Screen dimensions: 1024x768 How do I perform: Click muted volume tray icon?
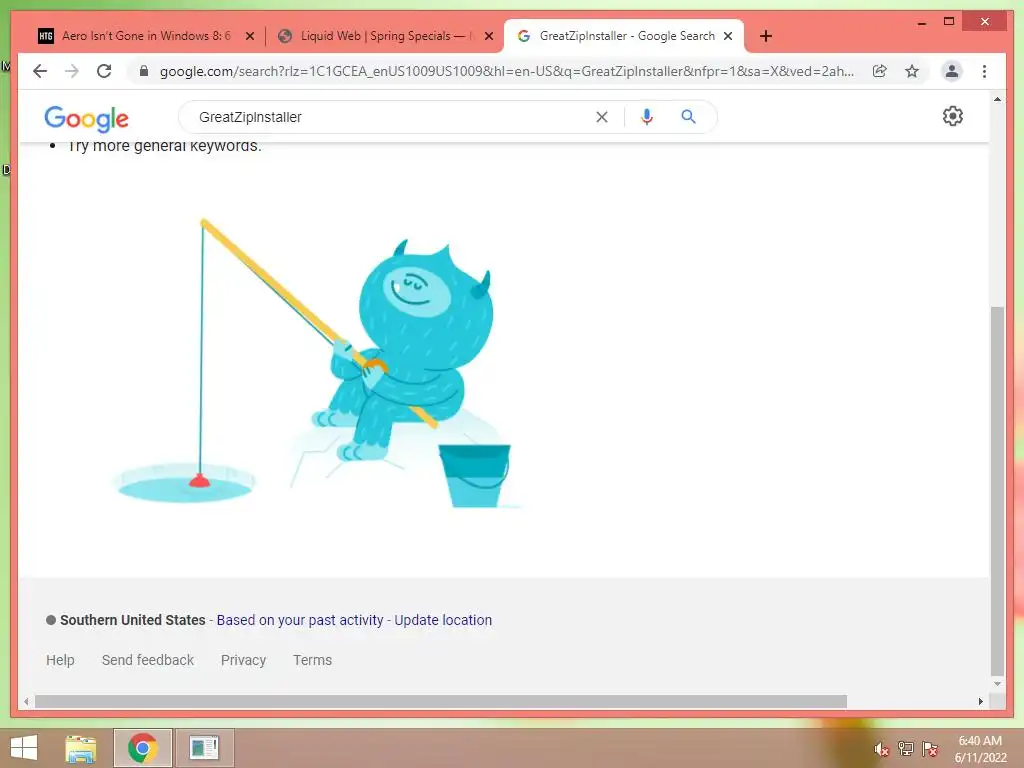[881, 749]
